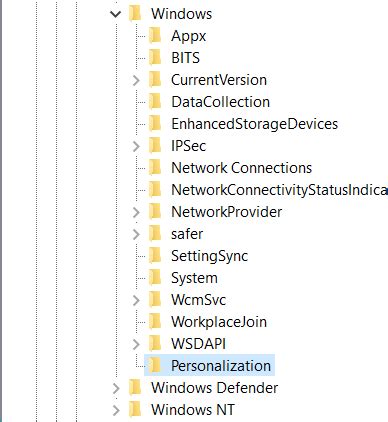Click the Personalization folder icon
This screenshot has width=388, height=422.
pyautogui.click(x=155, y=365)
